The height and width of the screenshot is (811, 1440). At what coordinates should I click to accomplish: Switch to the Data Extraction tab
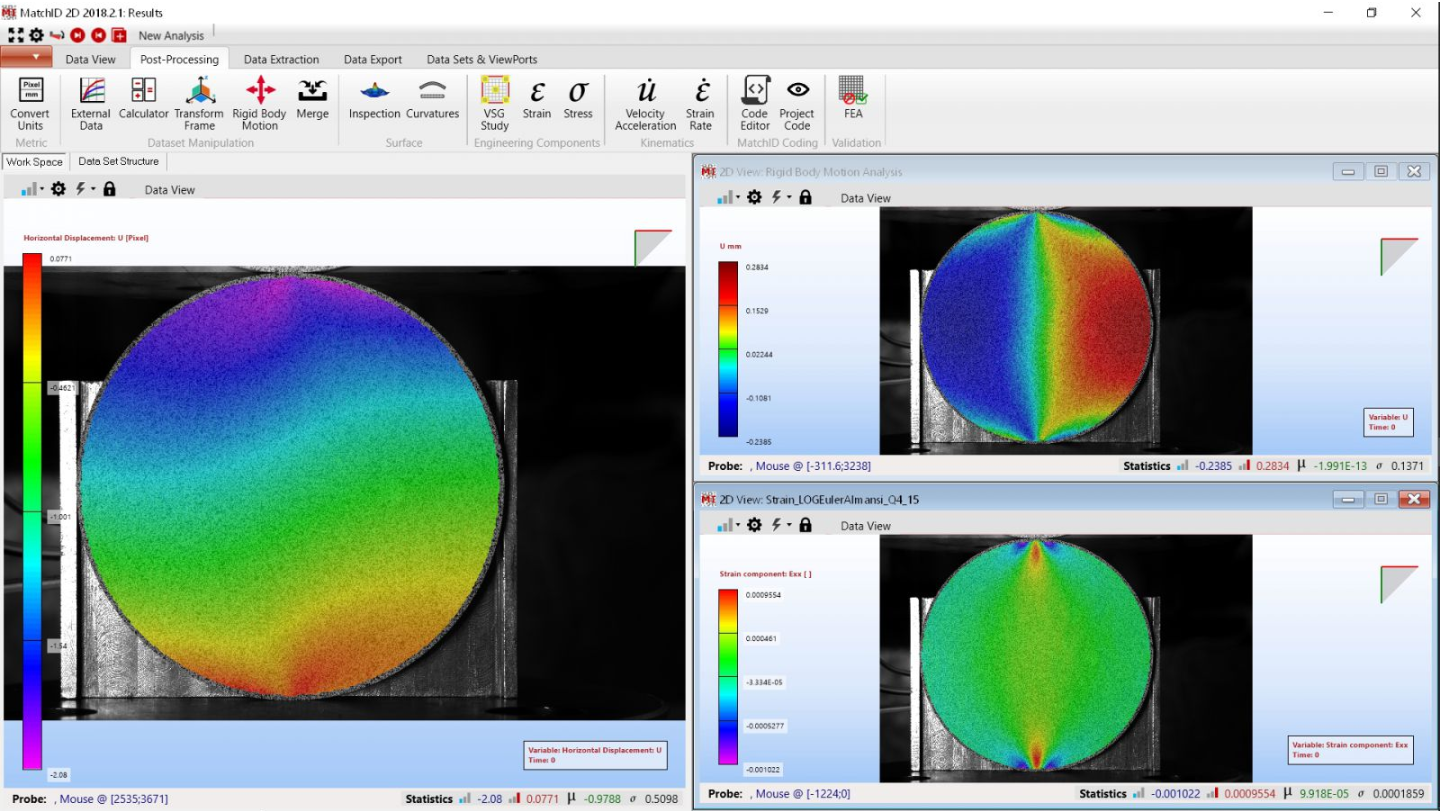click(281, 59)
